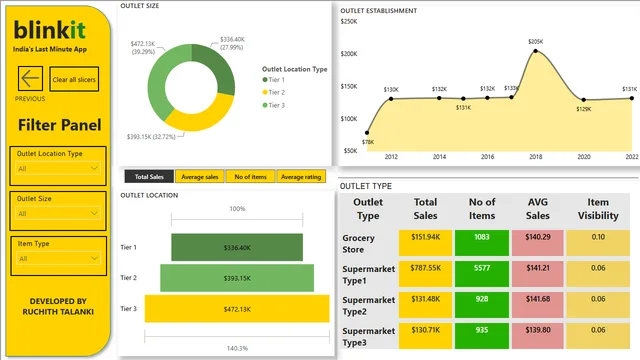This screenshot has height=360, width=640.
Task: Click the OUTLET SIZE chart title
Action: 140,6
